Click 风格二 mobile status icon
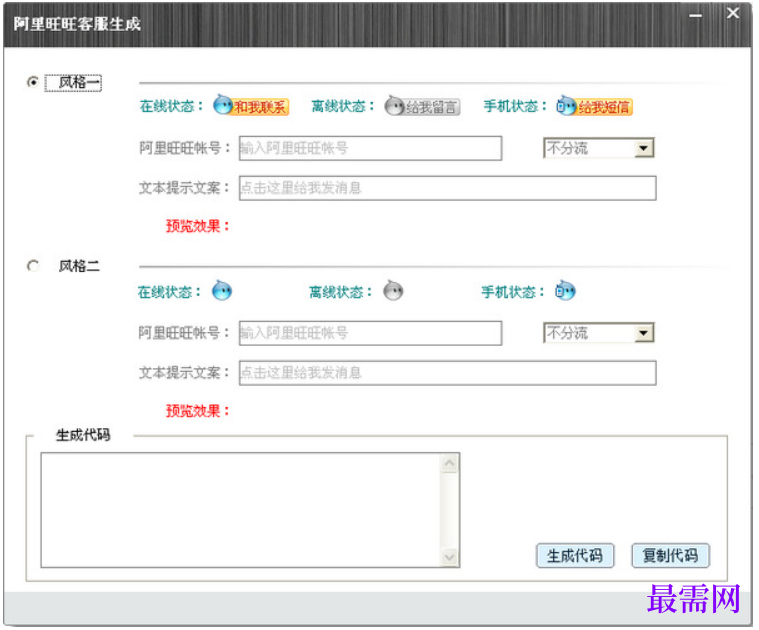759x630 pixels. click(565, 290)
